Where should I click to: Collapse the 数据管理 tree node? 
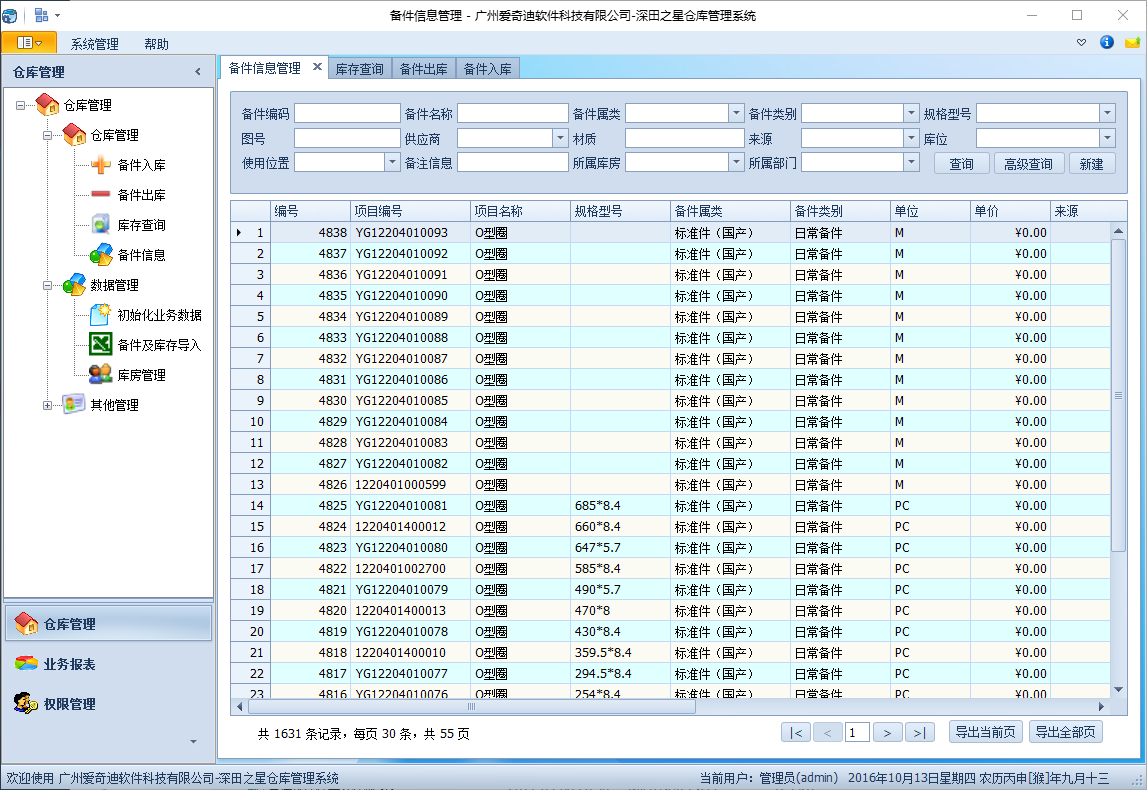[x=48, y=285]
